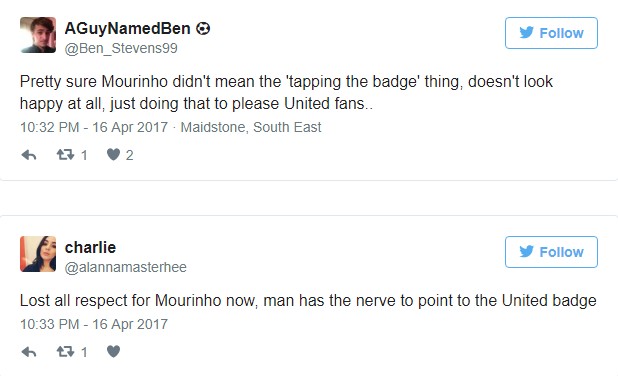Viewport: 618px width, 376px height.
Task: Visit the @Ben_Stevens99 handle
Action: [x=121, y=48]
